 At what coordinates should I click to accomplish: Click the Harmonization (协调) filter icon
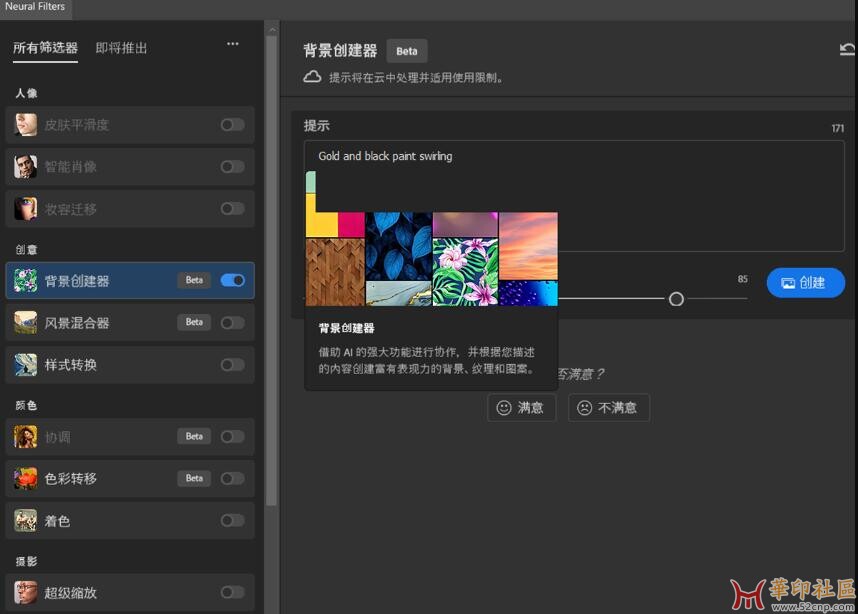coord(25,437)
